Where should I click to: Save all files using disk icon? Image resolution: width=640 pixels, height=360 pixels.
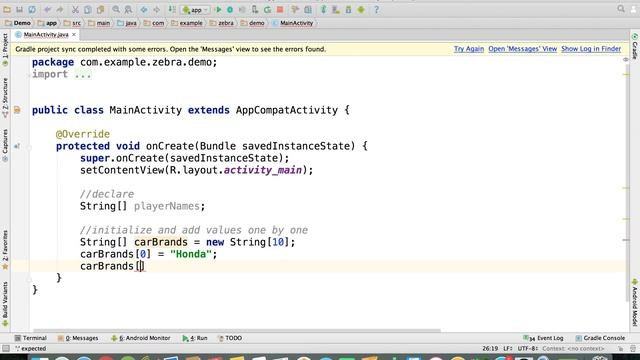19,9
